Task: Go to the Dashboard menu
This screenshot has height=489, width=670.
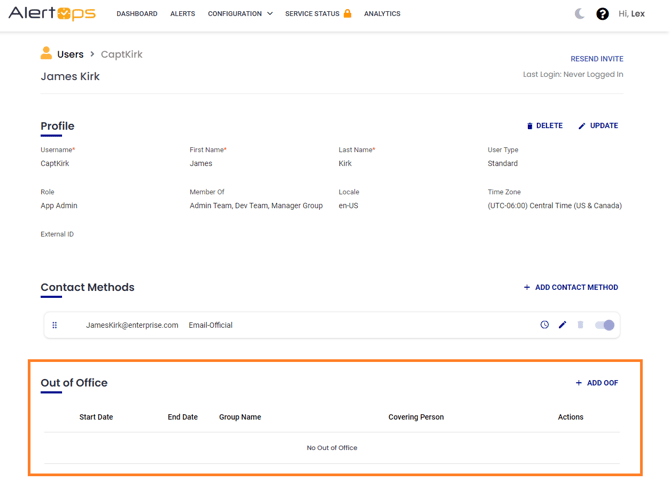Action: [137, 14]
